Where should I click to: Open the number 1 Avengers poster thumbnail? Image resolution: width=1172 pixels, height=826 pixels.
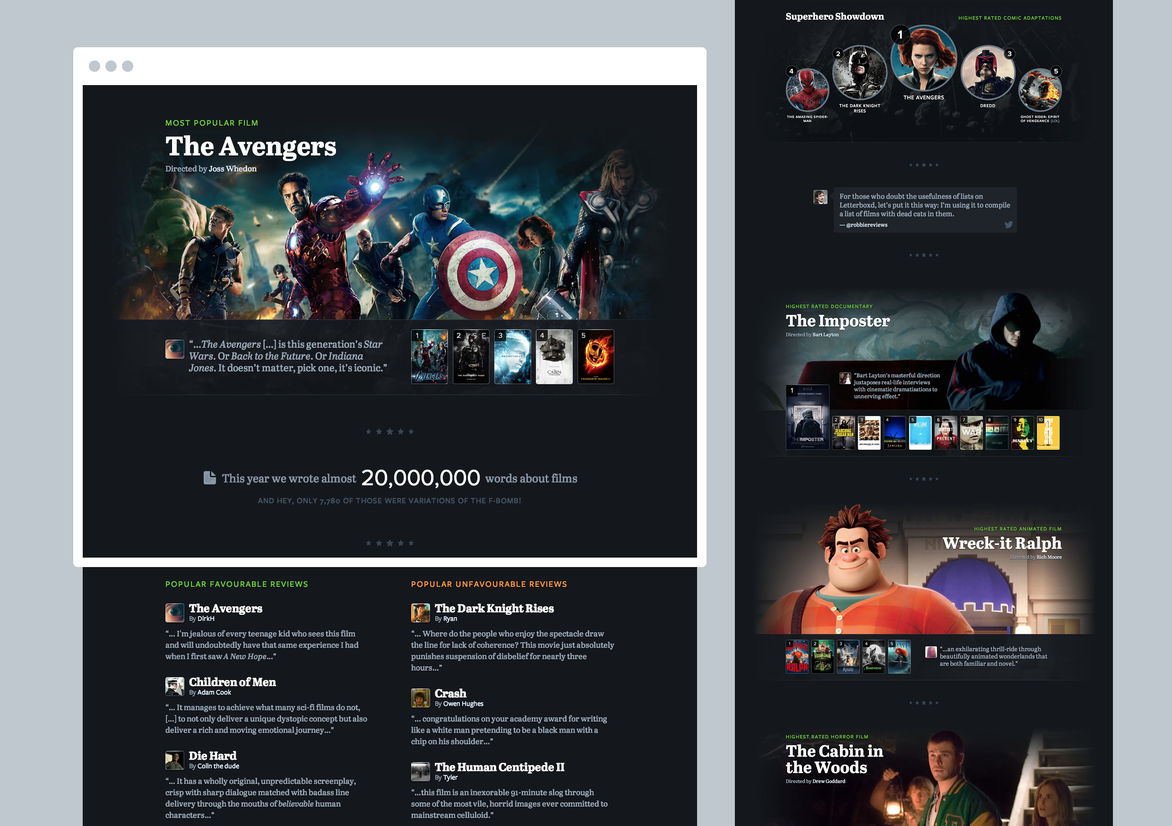430,357
